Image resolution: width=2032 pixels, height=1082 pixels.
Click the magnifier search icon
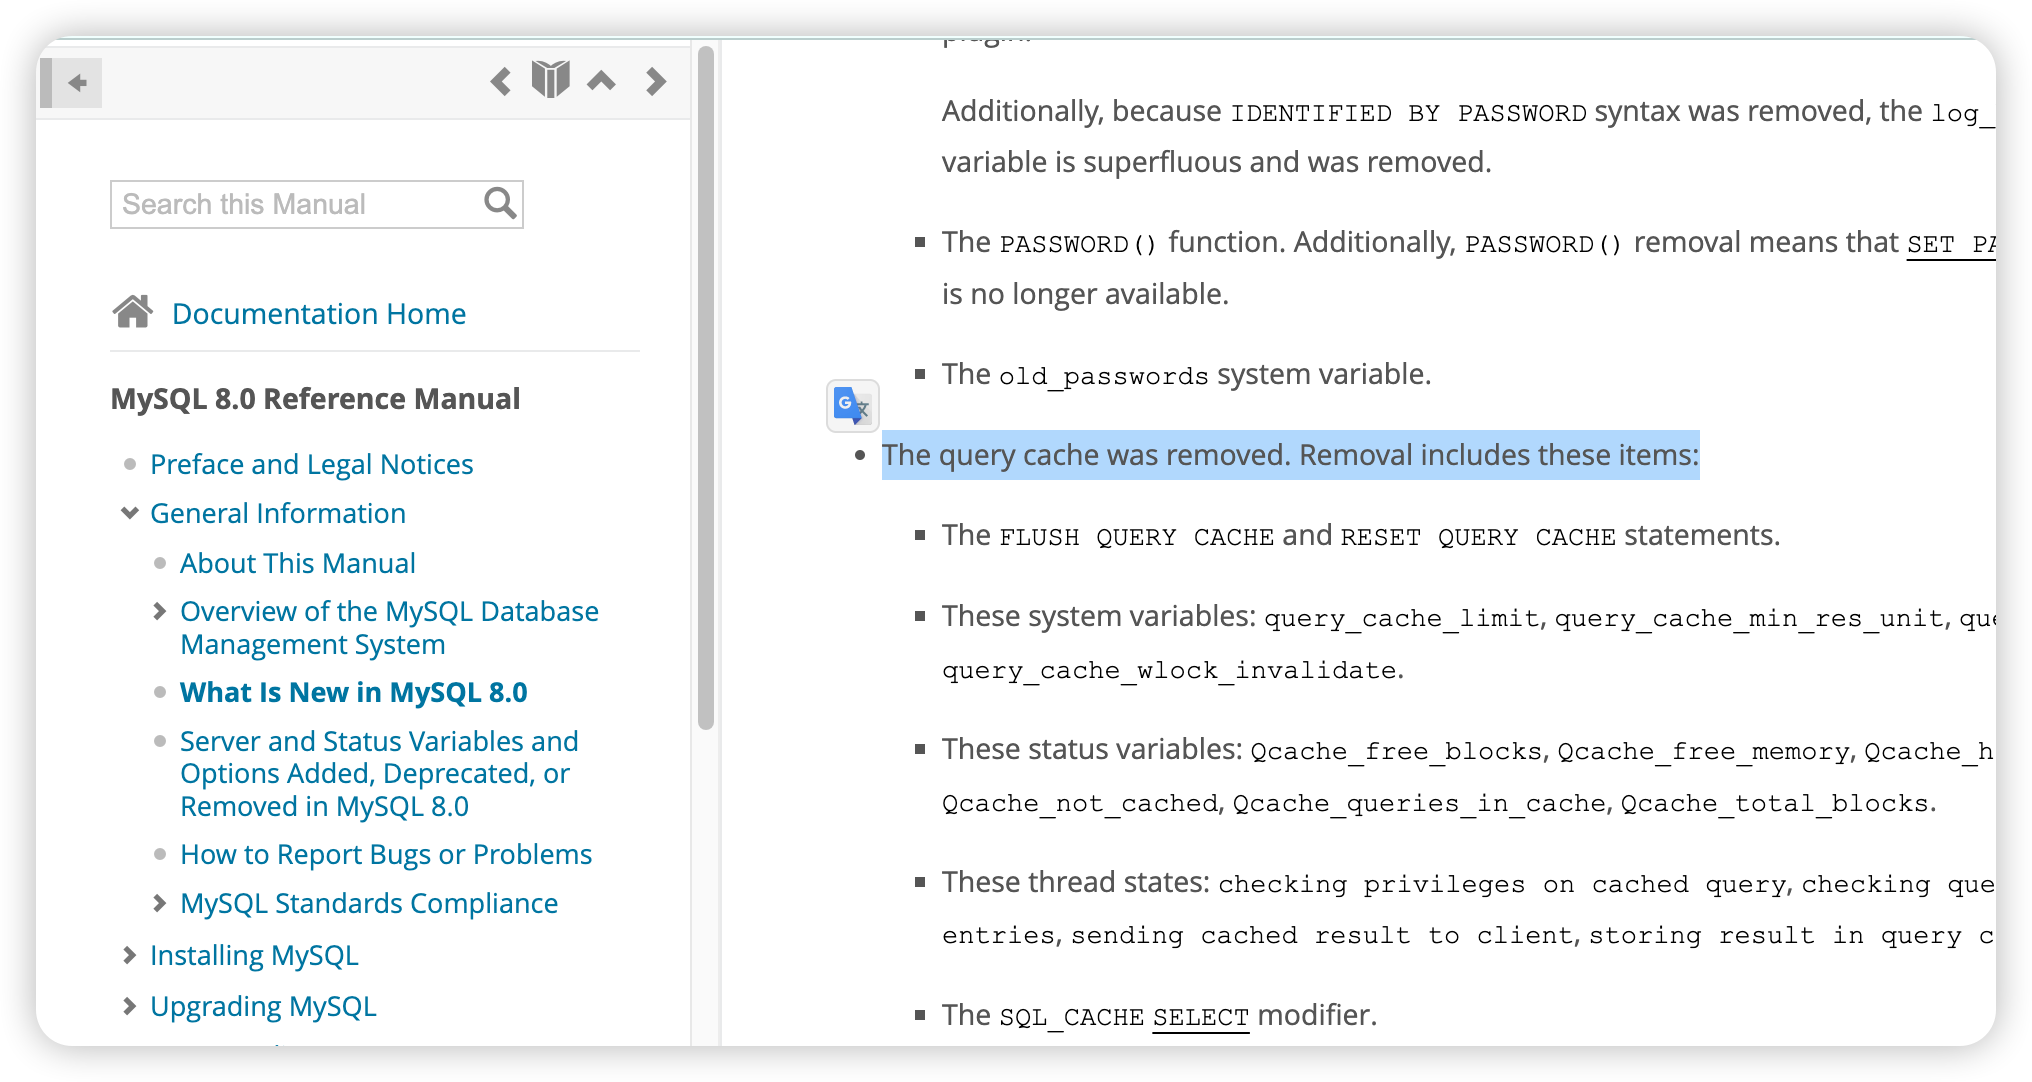pyautogui.click(x=500, y=203)
